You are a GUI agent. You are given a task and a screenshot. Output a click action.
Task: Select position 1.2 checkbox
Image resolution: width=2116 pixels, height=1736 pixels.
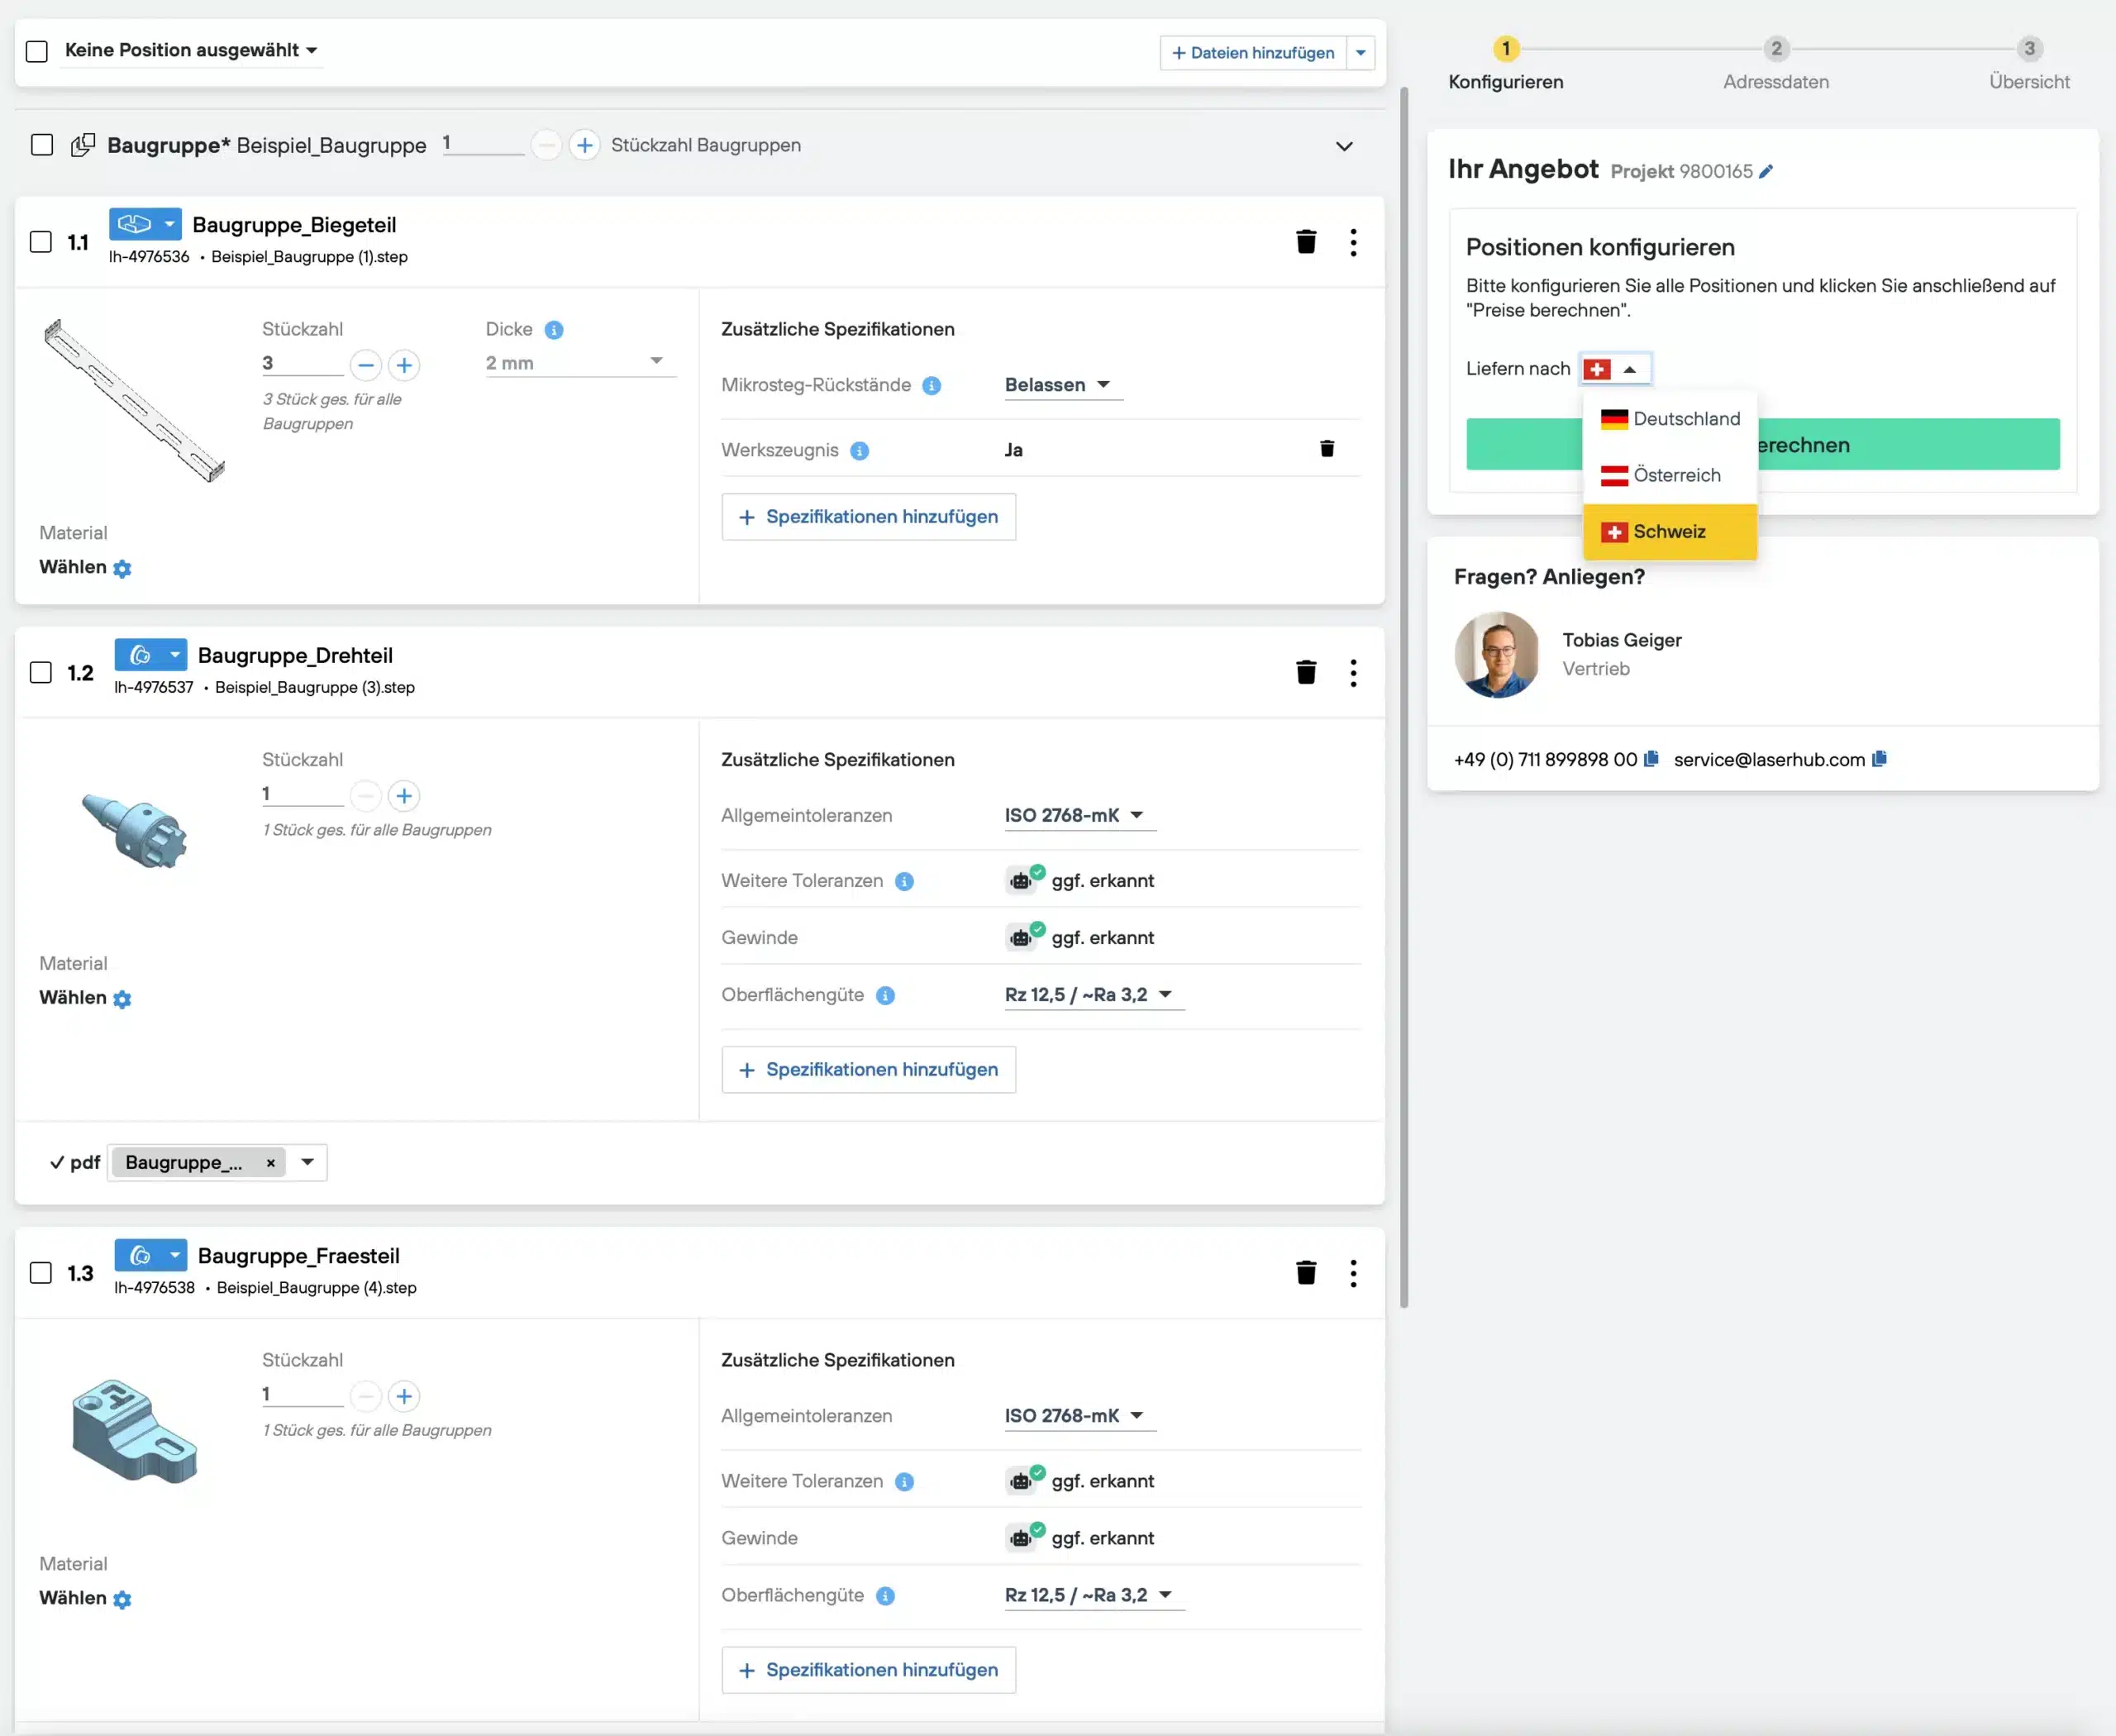tap(41, 673)
